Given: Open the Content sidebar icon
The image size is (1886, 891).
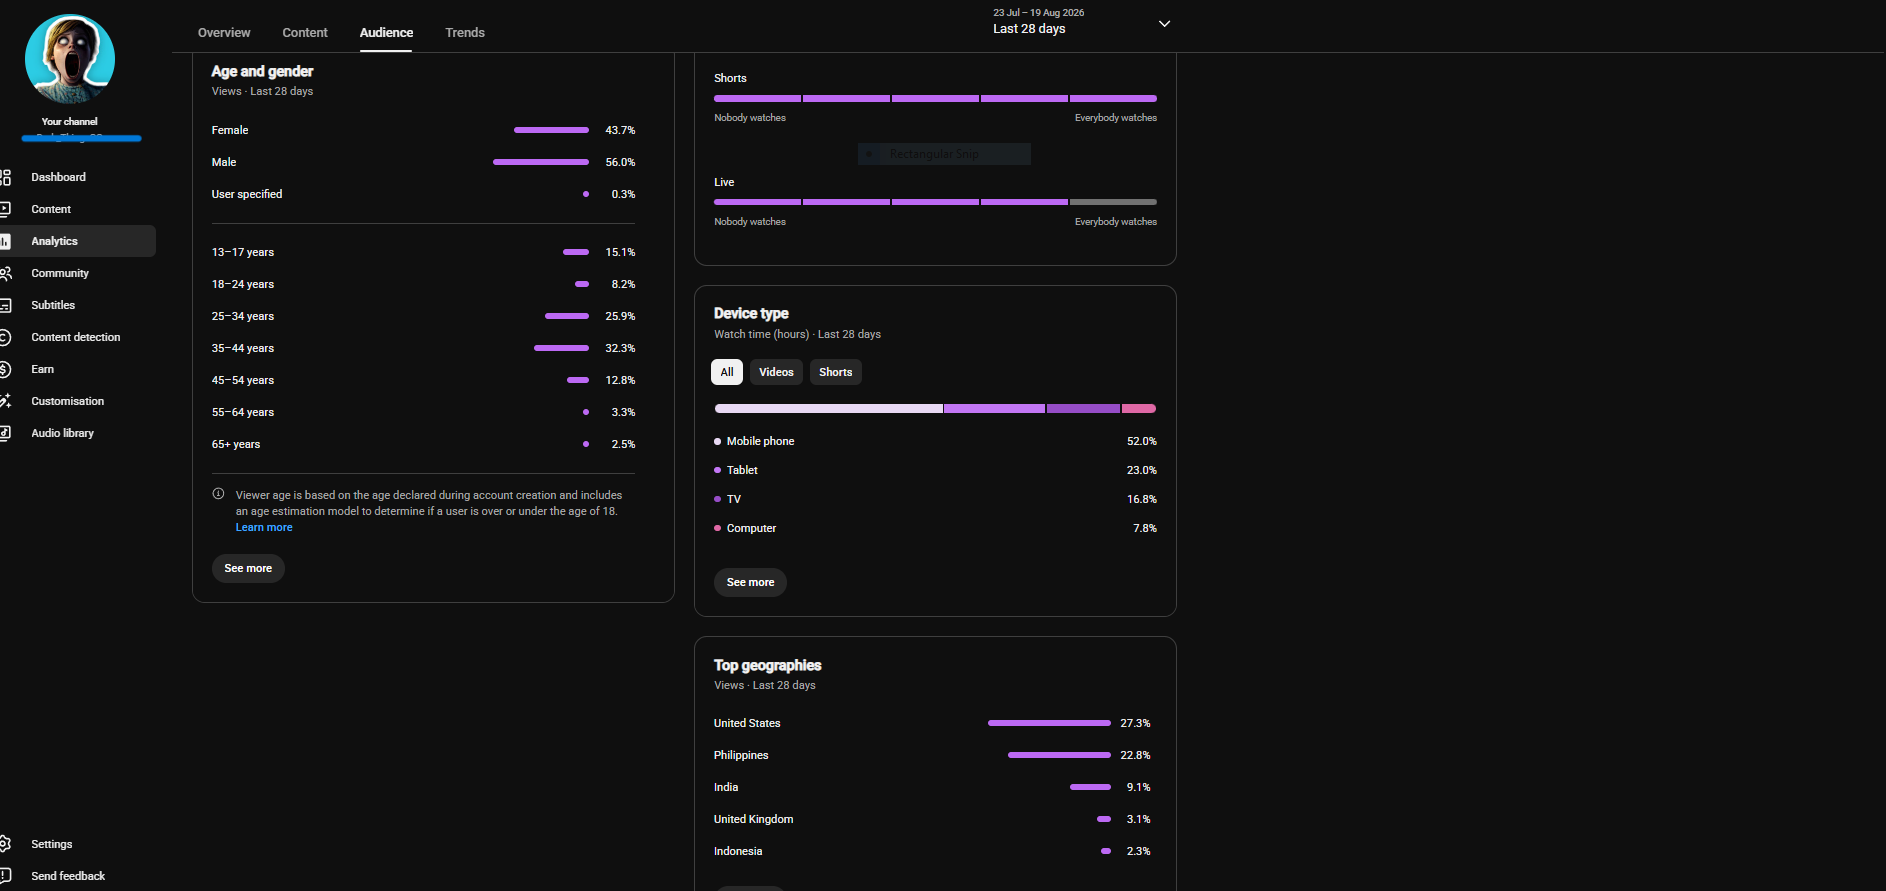Looking at the screenshot, I should click(5, 209).
